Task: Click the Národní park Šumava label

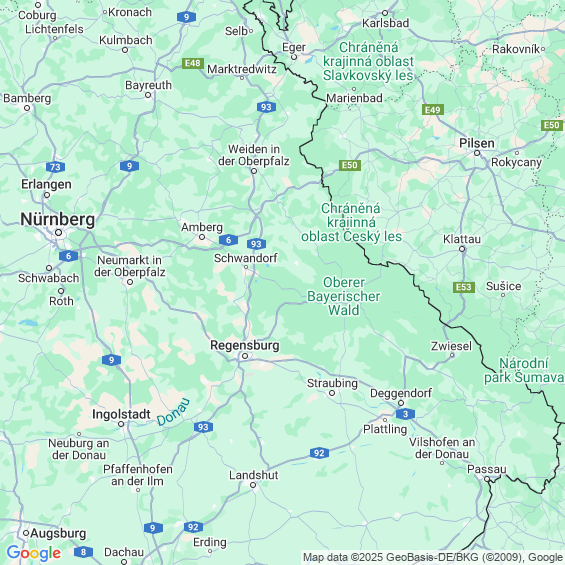Action: pos(524,370)
